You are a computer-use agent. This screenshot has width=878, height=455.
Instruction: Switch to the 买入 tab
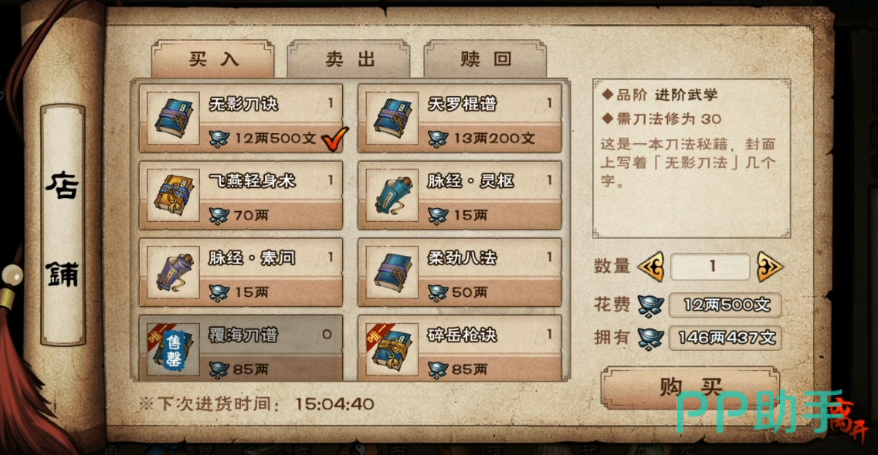click(x=213, y=59)
